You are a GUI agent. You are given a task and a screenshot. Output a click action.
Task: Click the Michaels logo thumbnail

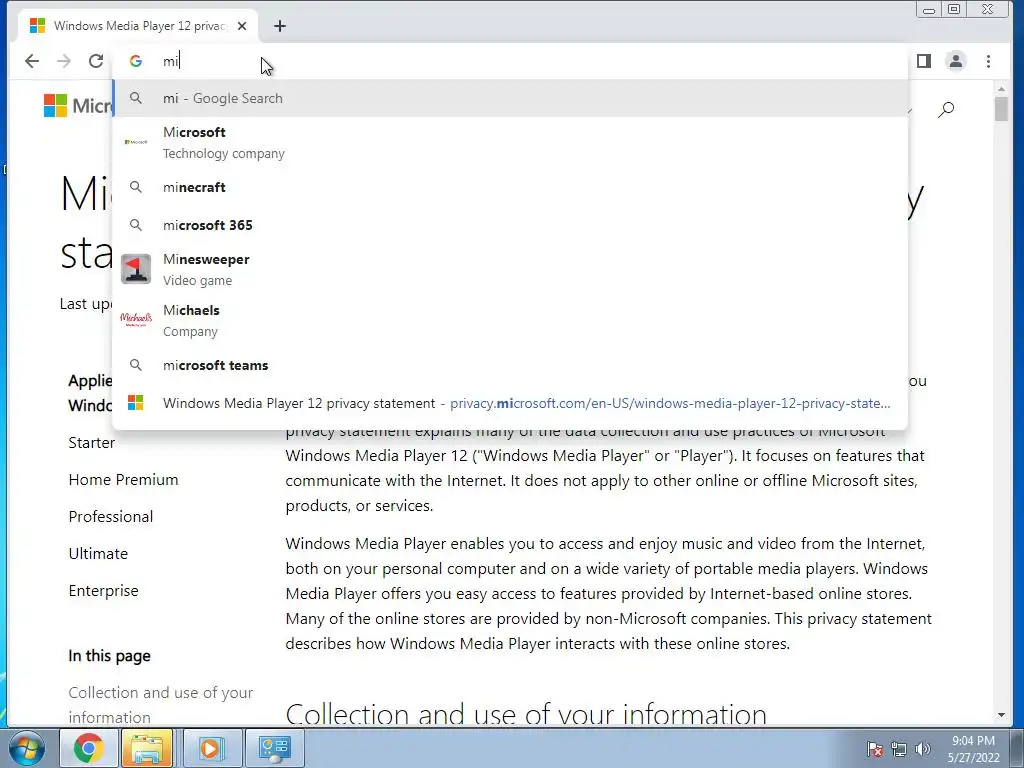point(136,319)
